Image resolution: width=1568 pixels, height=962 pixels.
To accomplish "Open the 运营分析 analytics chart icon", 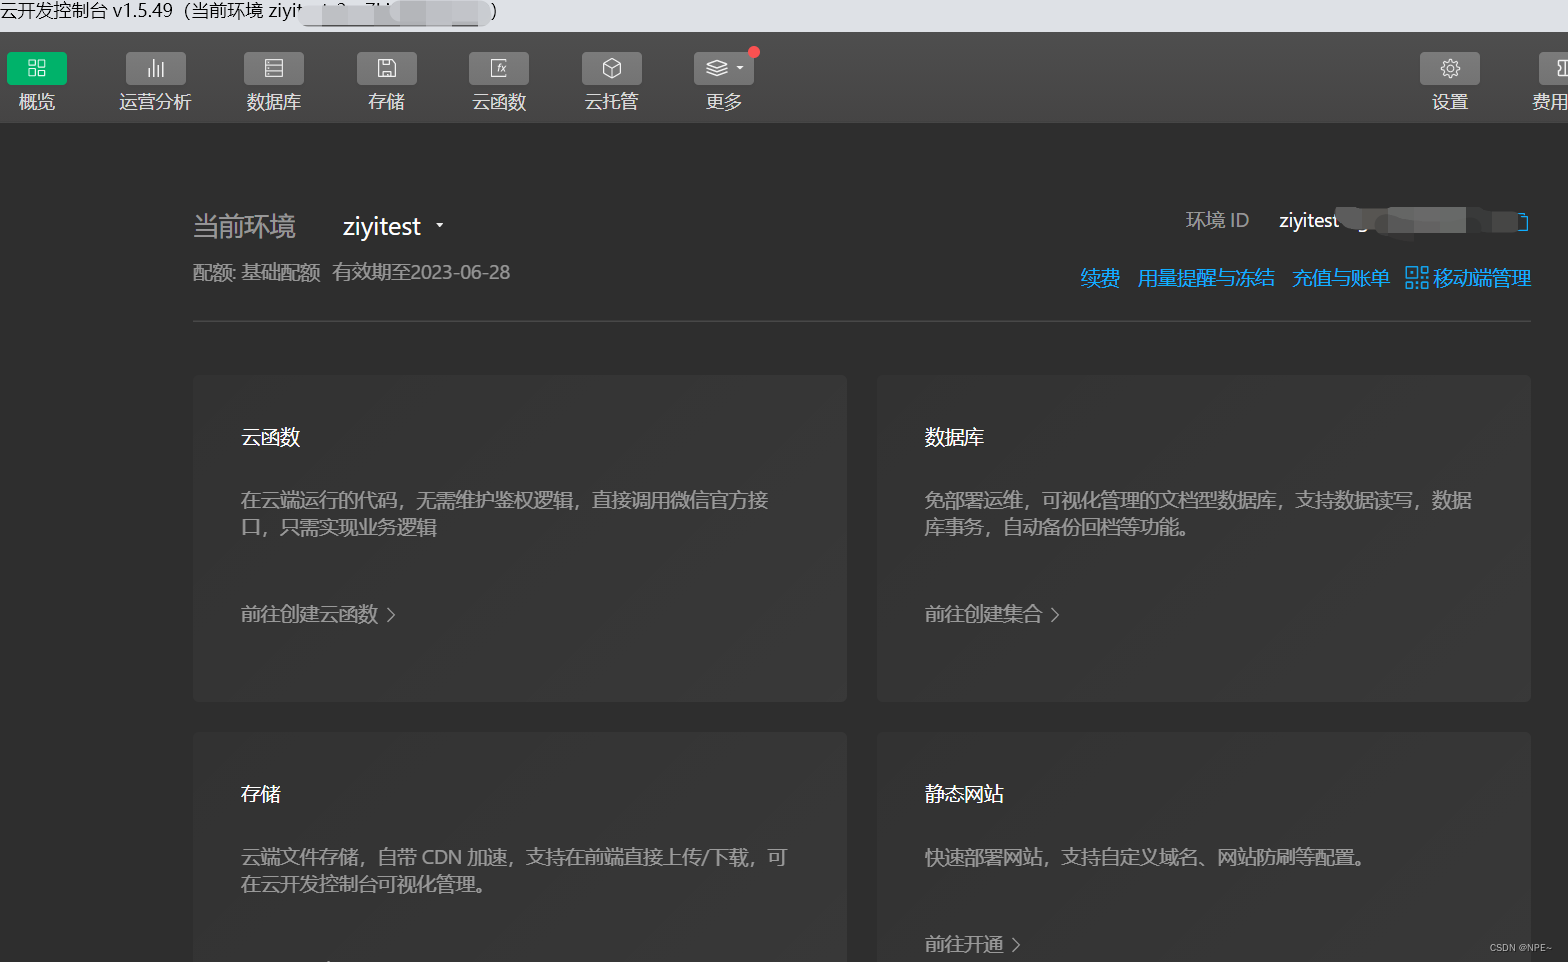I will point(155,68).
